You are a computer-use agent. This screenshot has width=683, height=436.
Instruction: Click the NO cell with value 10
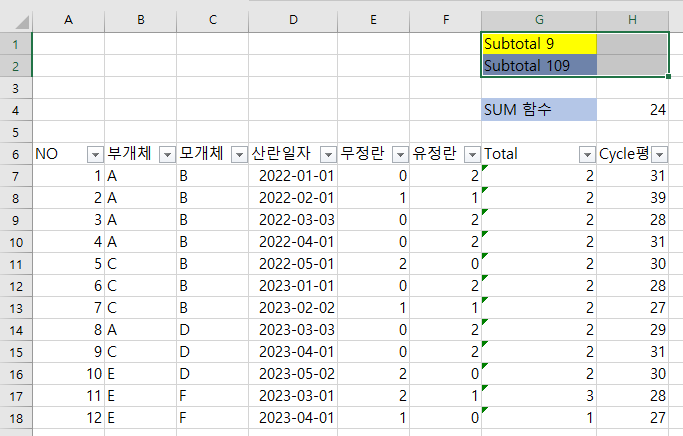coord(68,374)
